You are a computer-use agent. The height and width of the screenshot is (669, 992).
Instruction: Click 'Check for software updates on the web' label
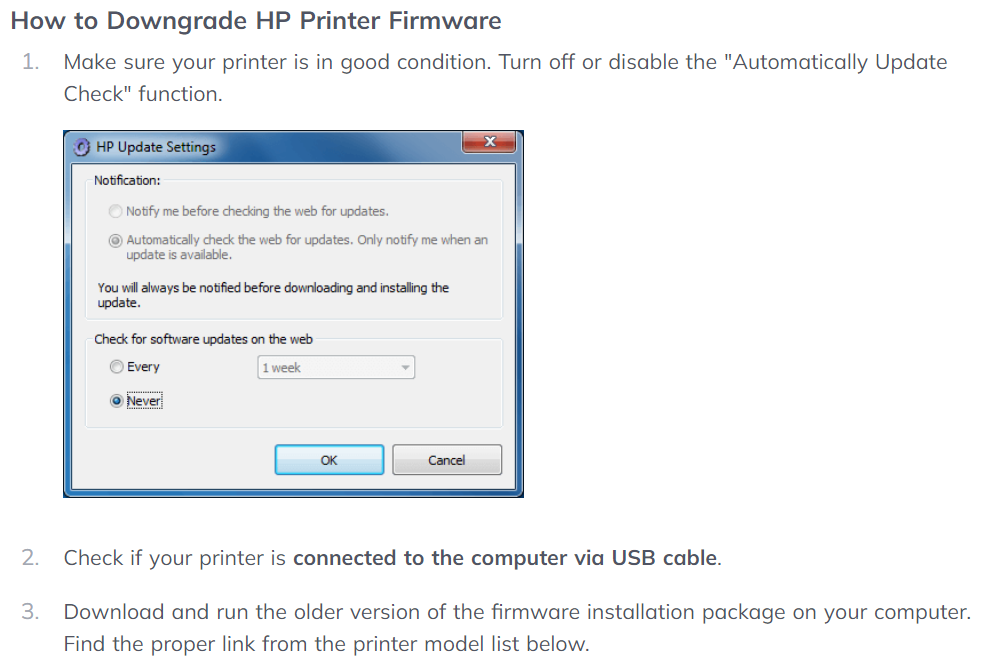tap(203, 339)
